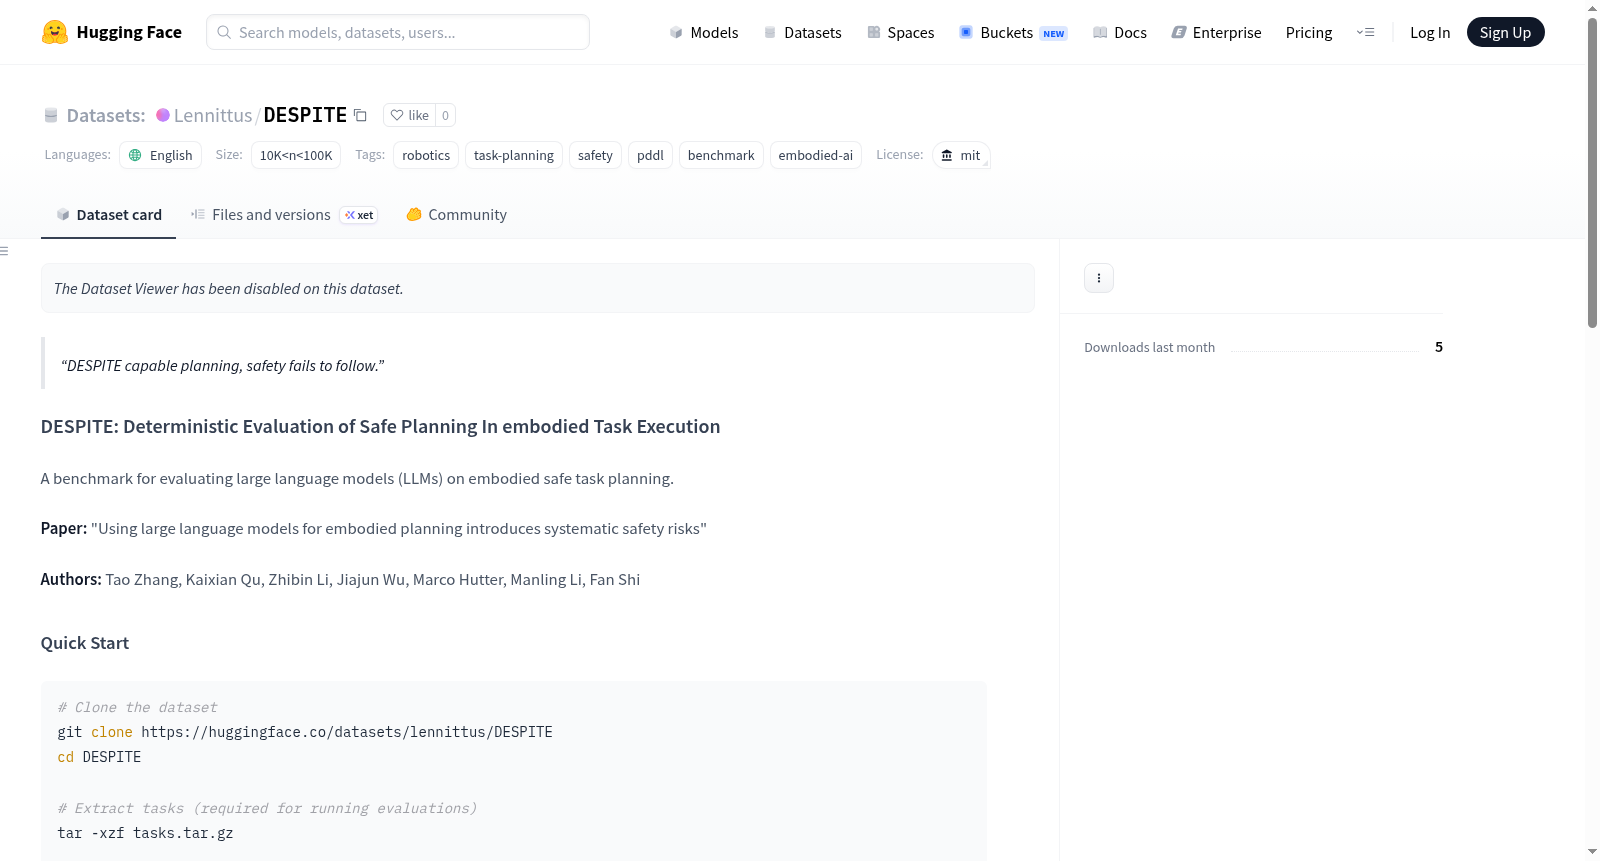The height and width of the screenshot is (861, 1600).
Task: Click the git clone command line
Action: tap(305, 732)
